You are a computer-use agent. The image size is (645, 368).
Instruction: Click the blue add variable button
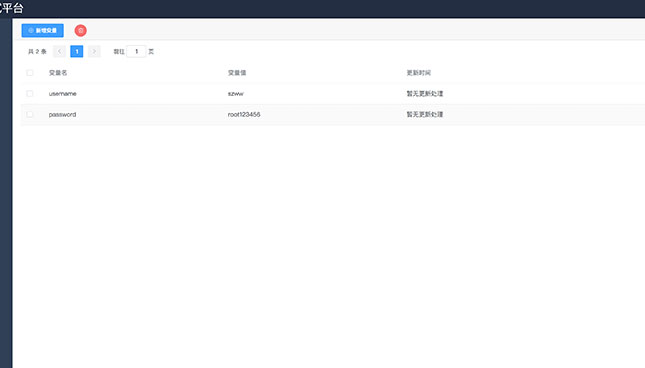(x=42, y=30)
